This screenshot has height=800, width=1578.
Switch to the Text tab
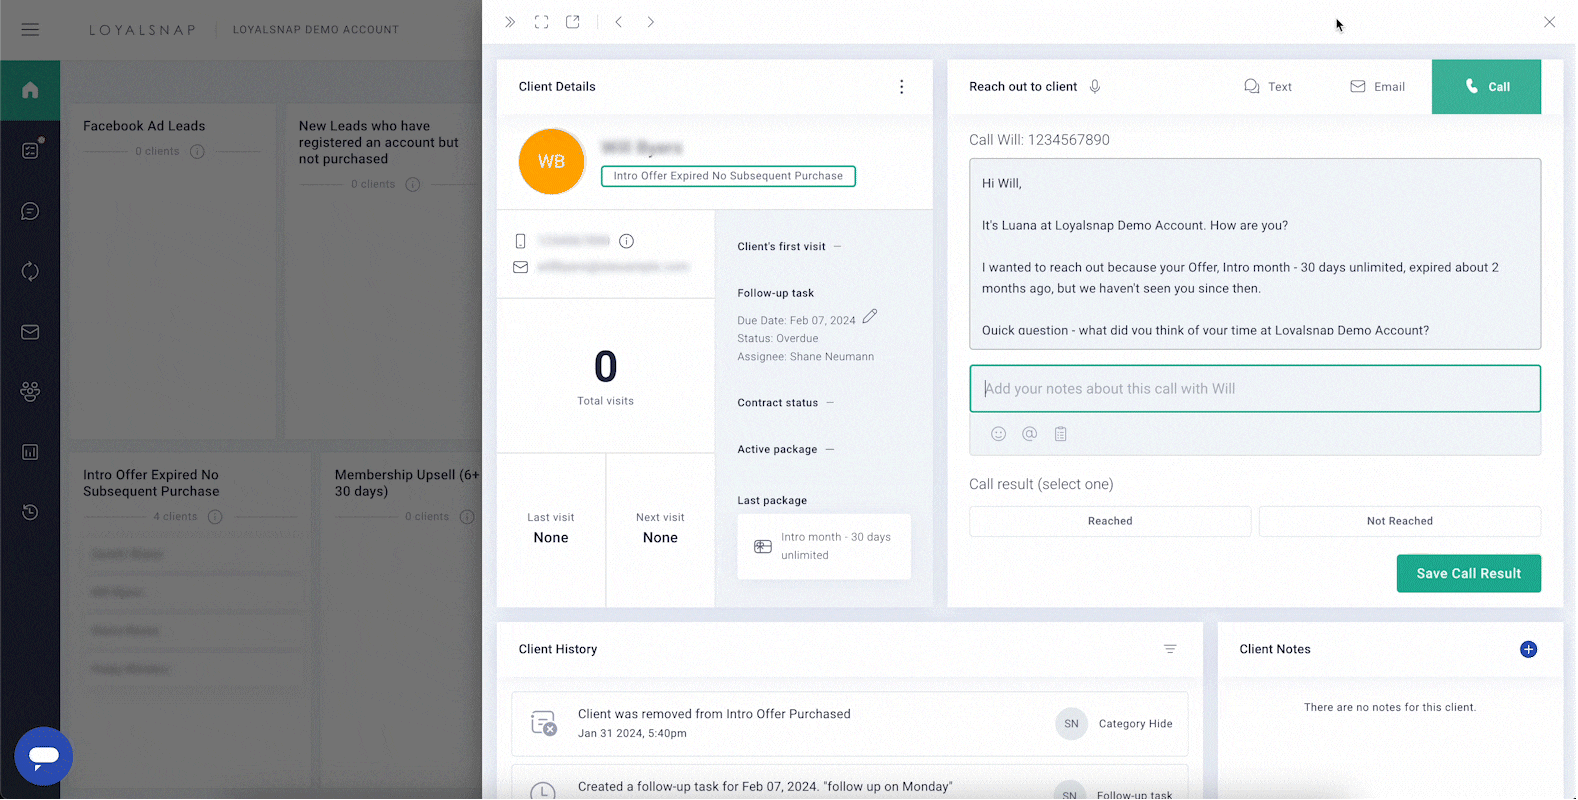coord(1268,87)
